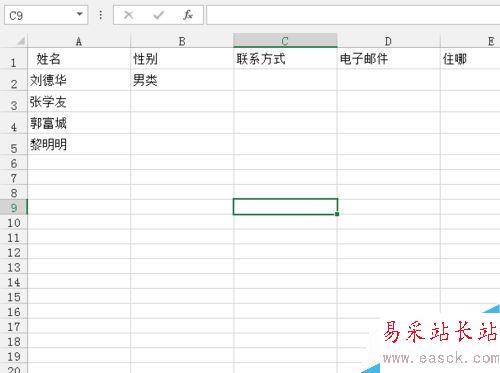Select row 9 header
The width and height of the screenshot is (500, 373).
14,207
